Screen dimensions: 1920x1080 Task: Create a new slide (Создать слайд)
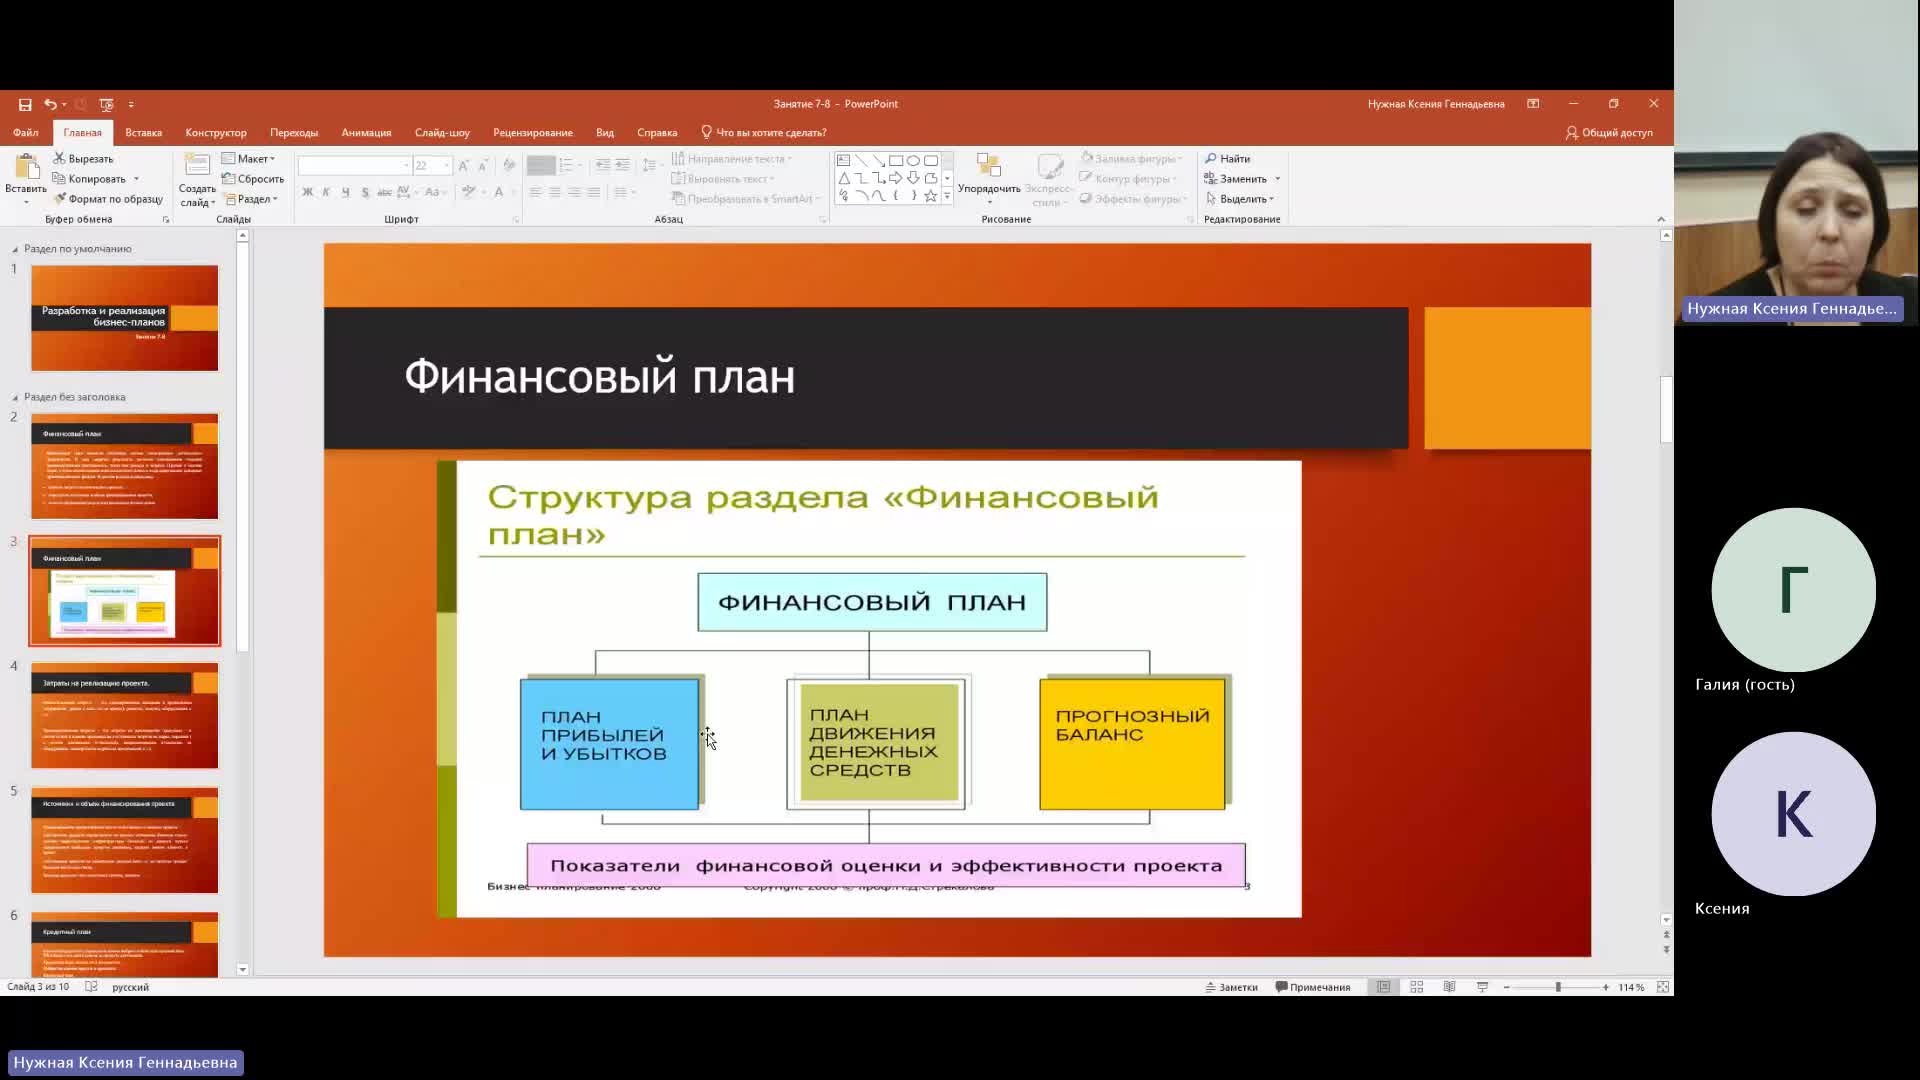197,180
